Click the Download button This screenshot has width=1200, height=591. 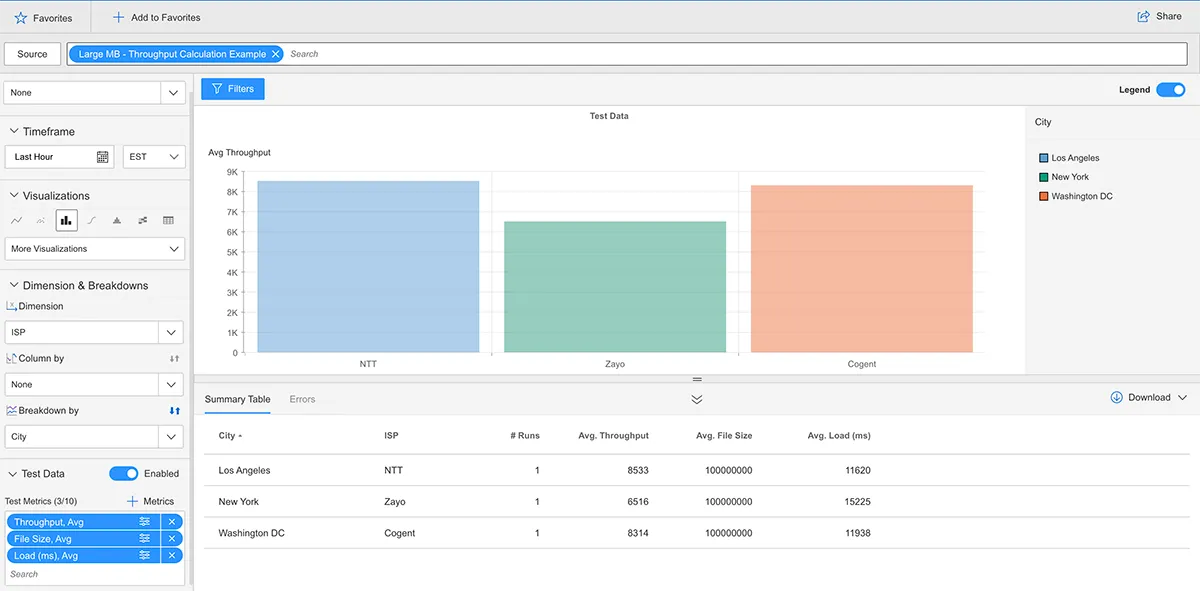(1149, 398)
